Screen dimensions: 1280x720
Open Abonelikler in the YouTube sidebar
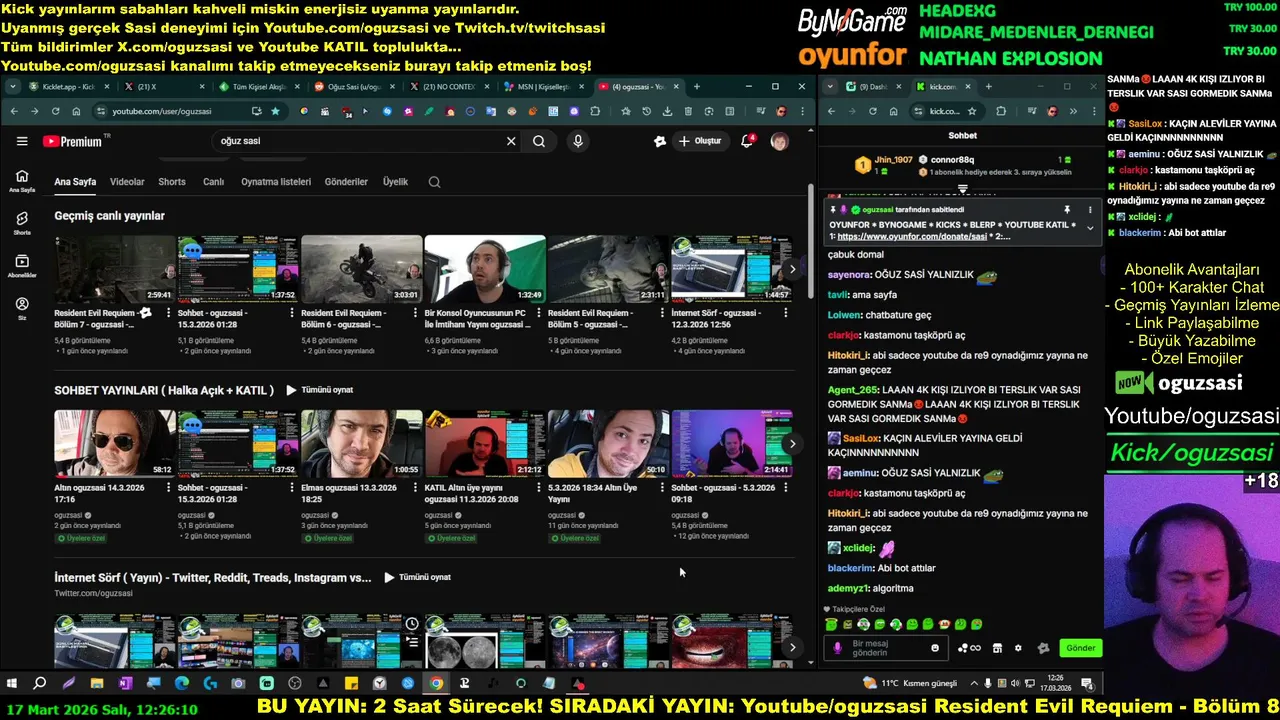(22, 265)
